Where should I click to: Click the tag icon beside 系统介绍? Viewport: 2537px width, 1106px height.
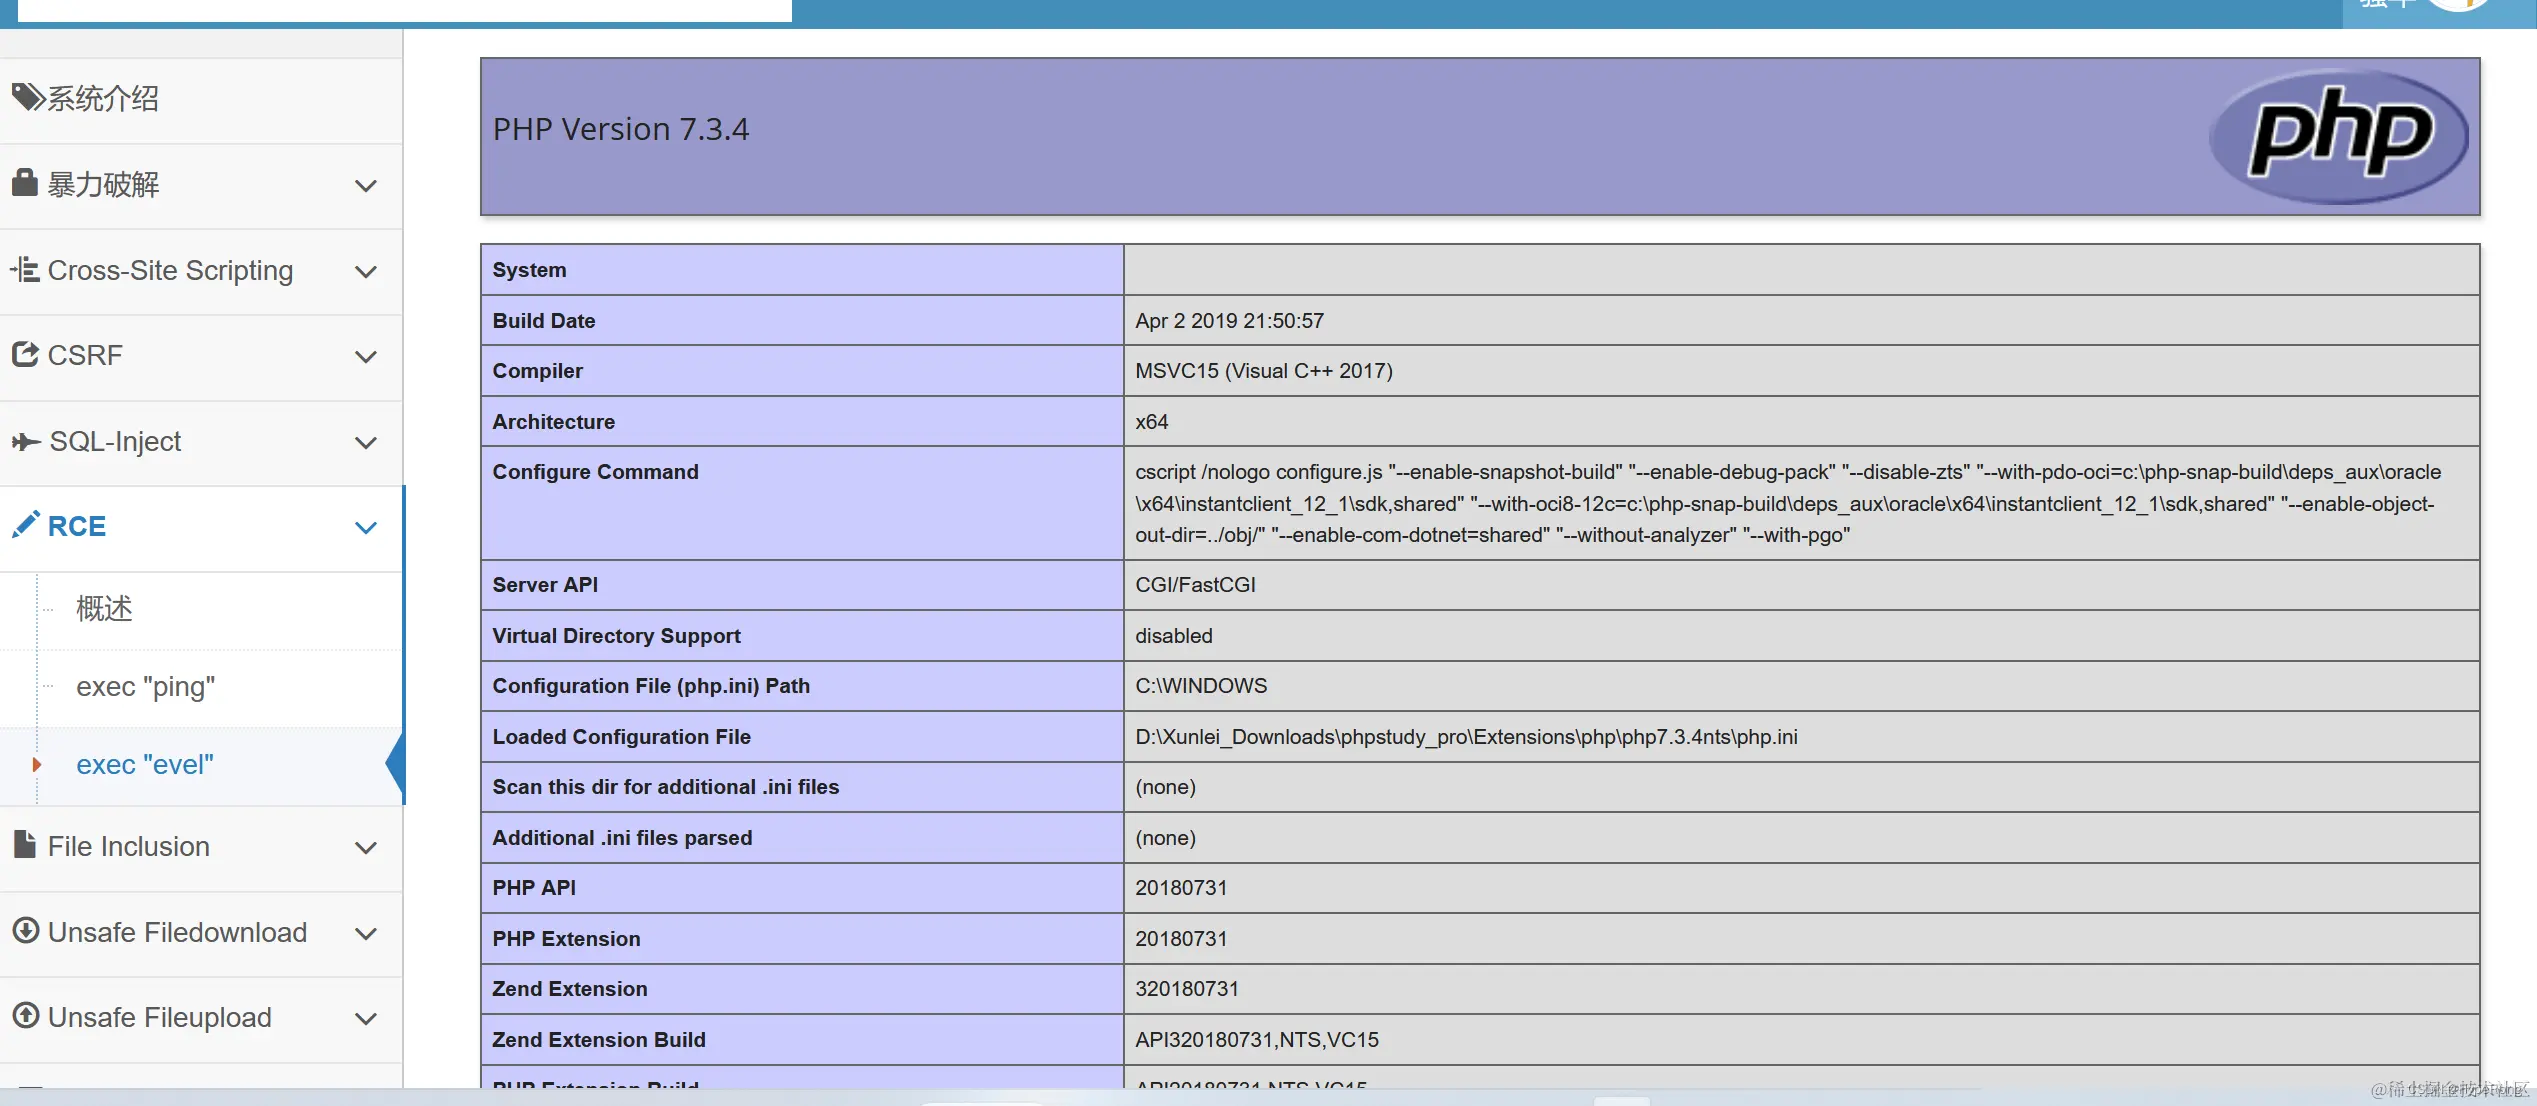tap(27, 97)
